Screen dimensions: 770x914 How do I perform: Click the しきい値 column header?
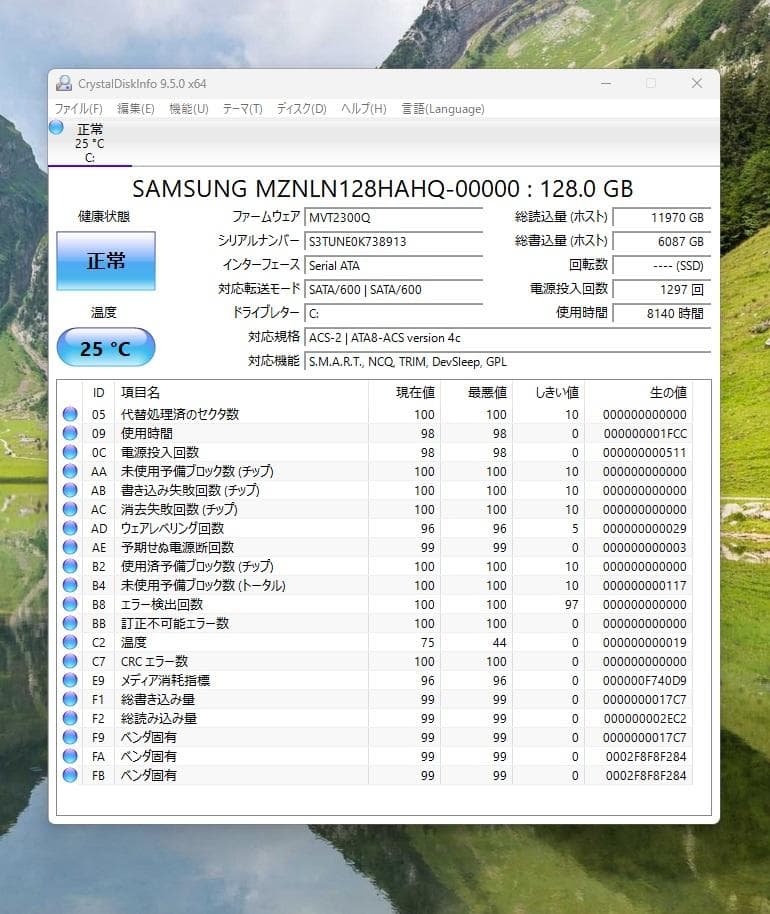click(x=550, y=392)
